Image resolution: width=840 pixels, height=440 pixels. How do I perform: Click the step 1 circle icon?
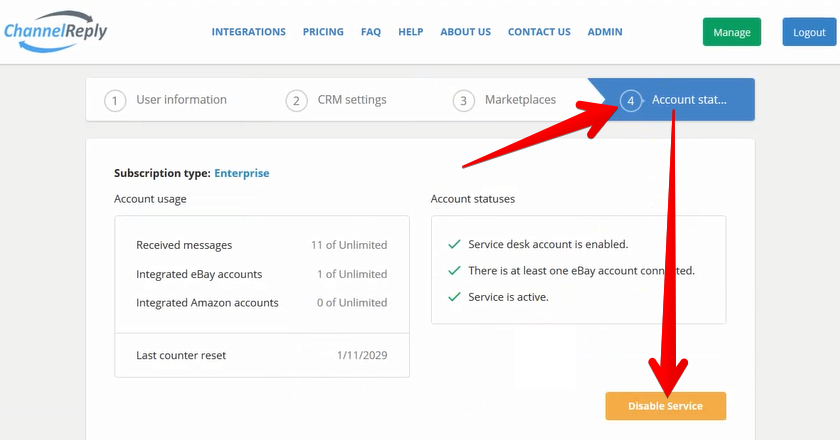point(115,101)
